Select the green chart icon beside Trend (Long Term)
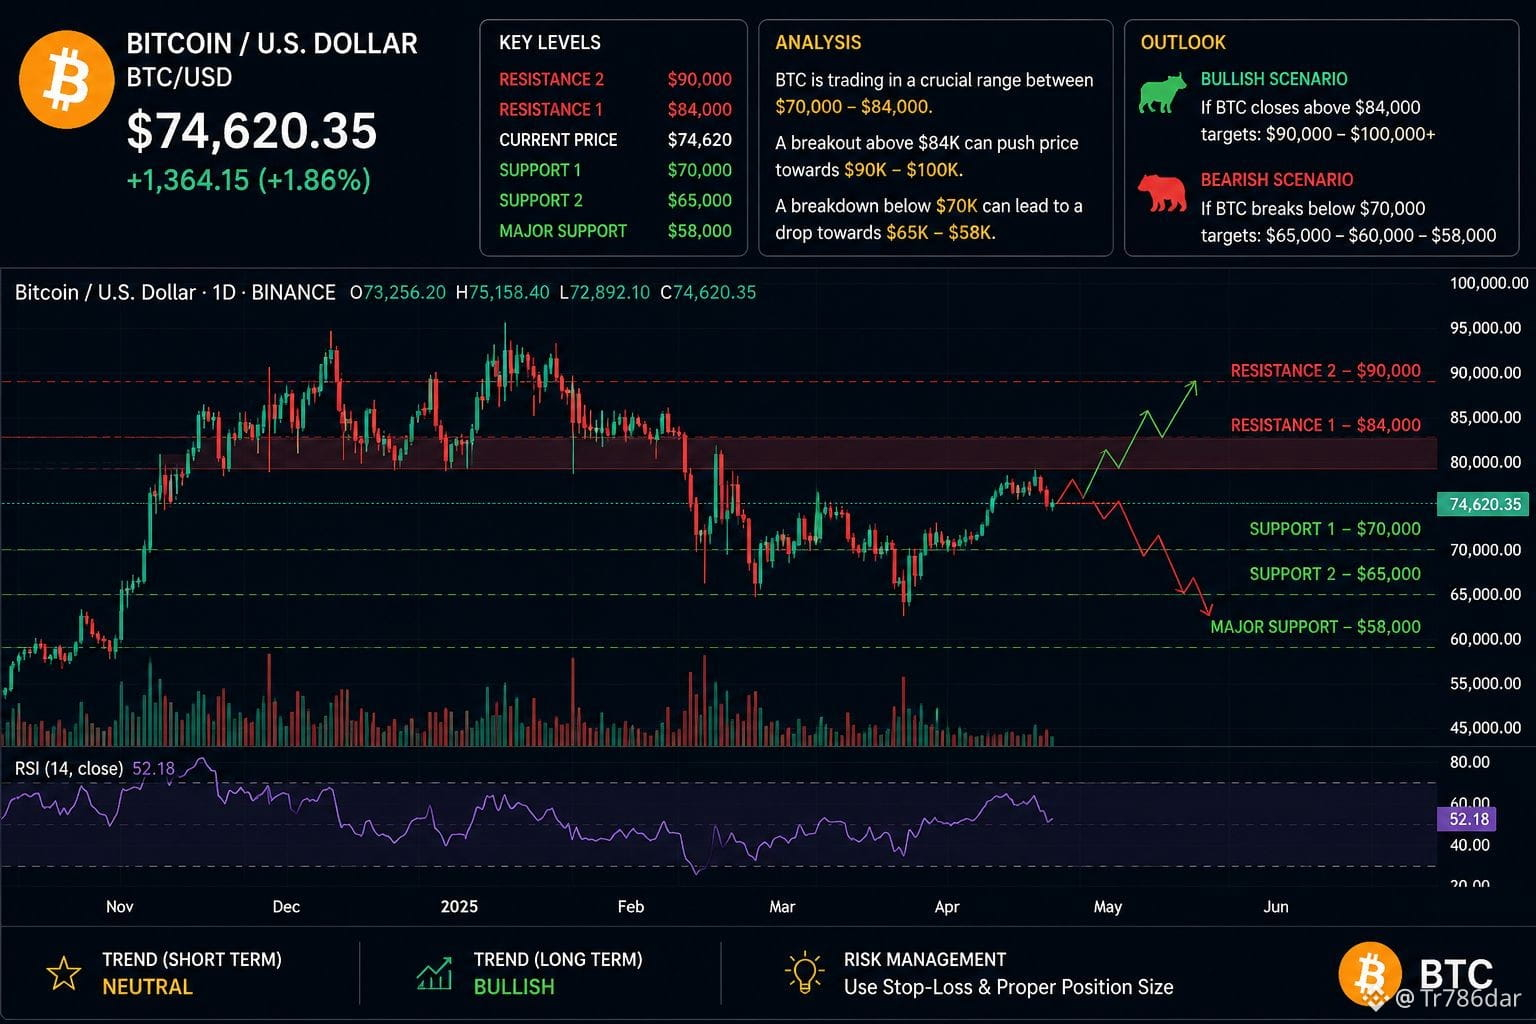Screen dimensions: 1536x1024 click(x=434, y=973)
